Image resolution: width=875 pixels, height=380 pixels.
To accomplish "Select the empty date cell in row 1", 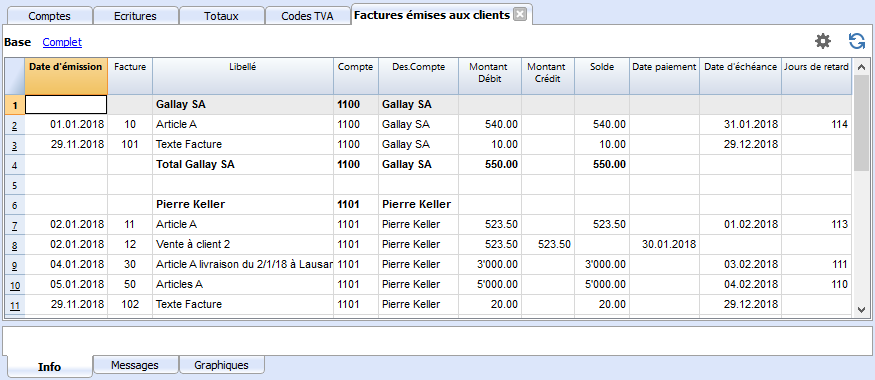I will pos(66,104).
